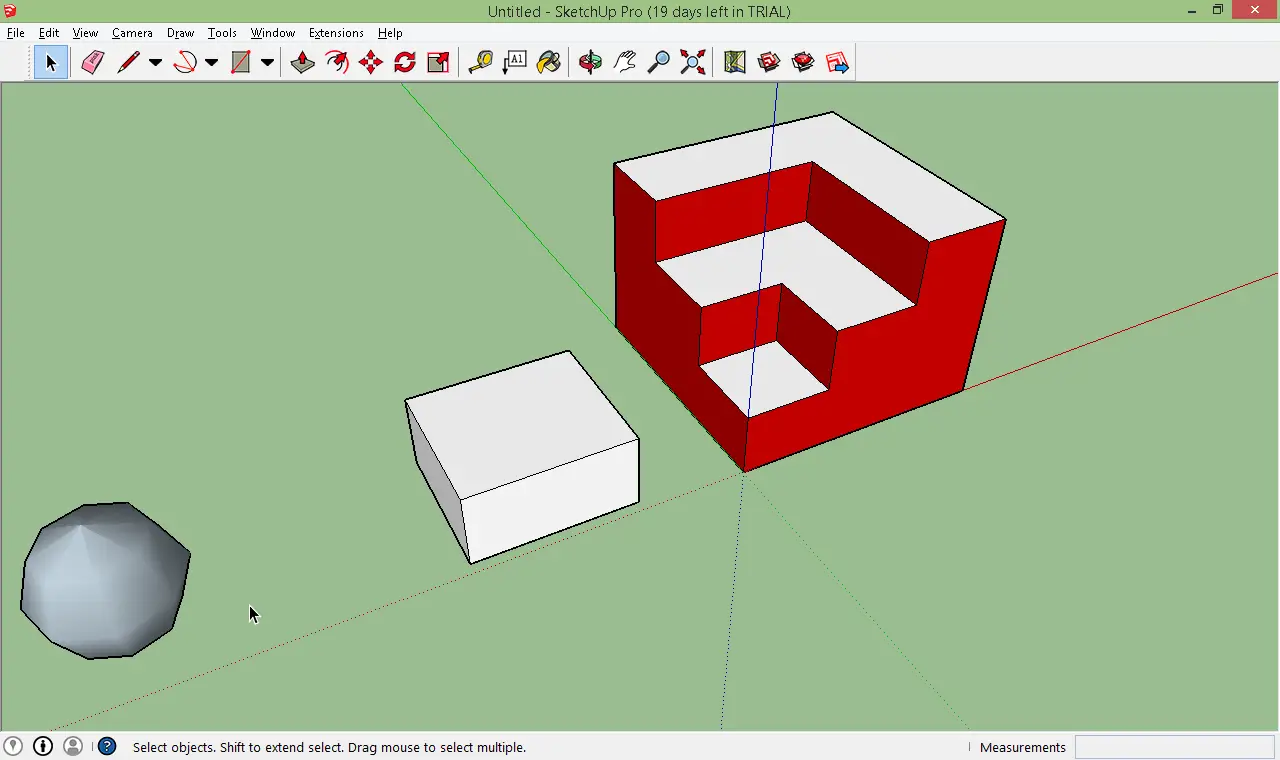Screen dimensions: 1280x760
Task: Activate the Push/Pull tool
Action: point(302,62)
